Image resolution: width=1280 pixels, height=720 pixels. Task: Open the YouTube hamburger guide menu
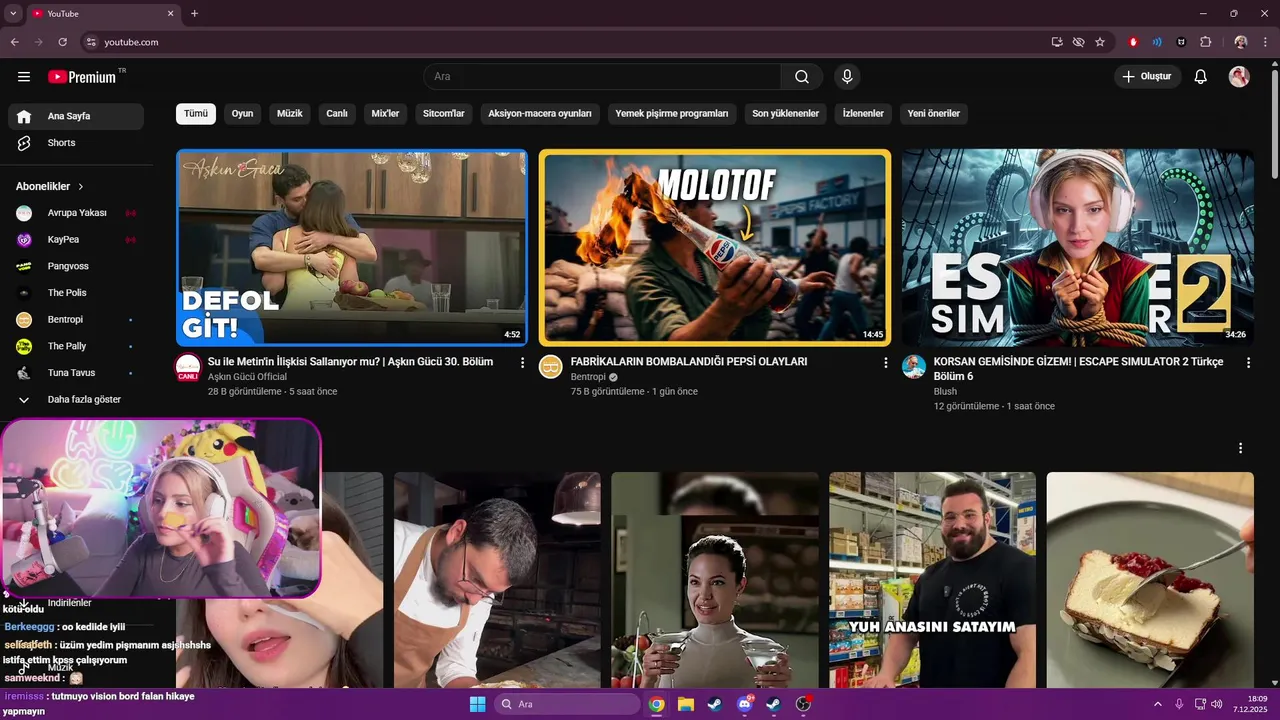(x=24, y=77)
